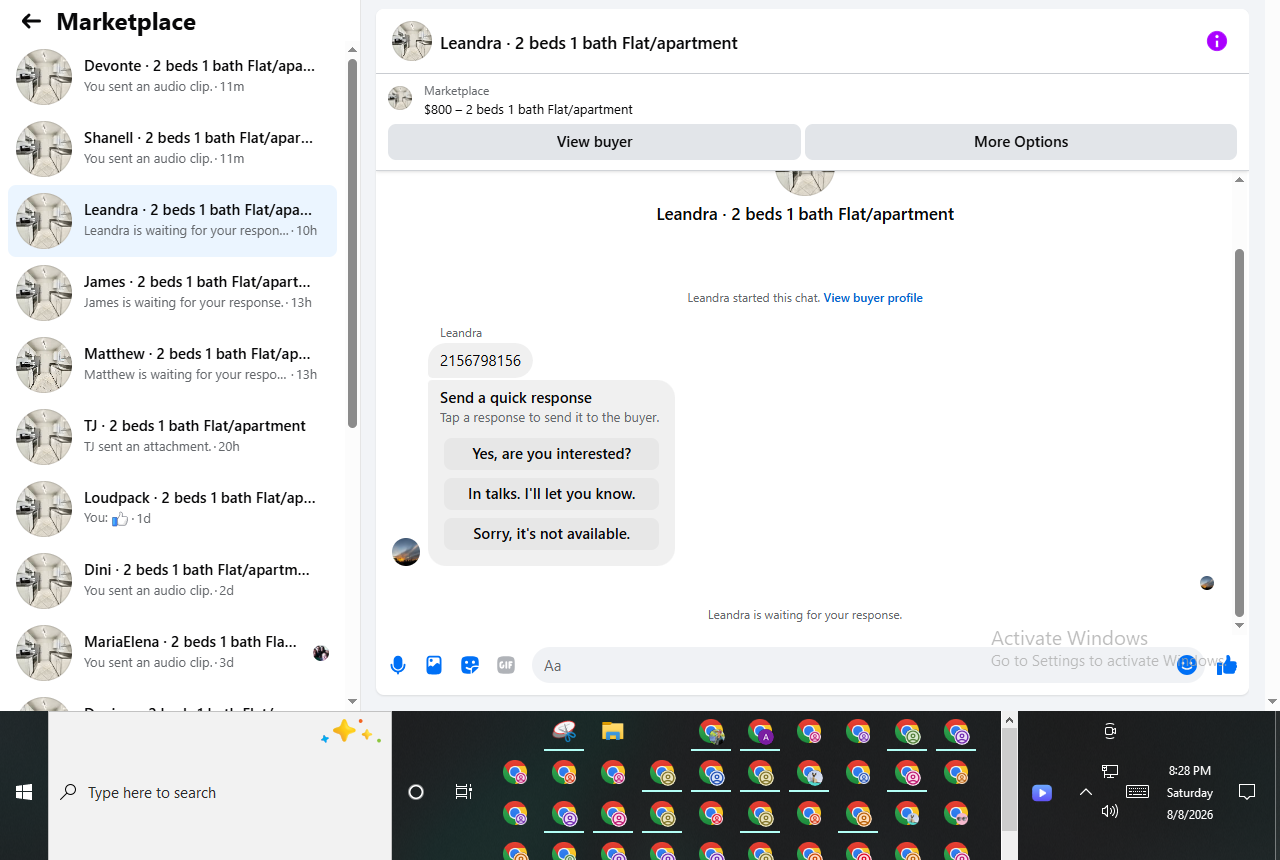Click Loudpack conversation avatar
This screenshot has width=1280, height=860.
point(44,509)
